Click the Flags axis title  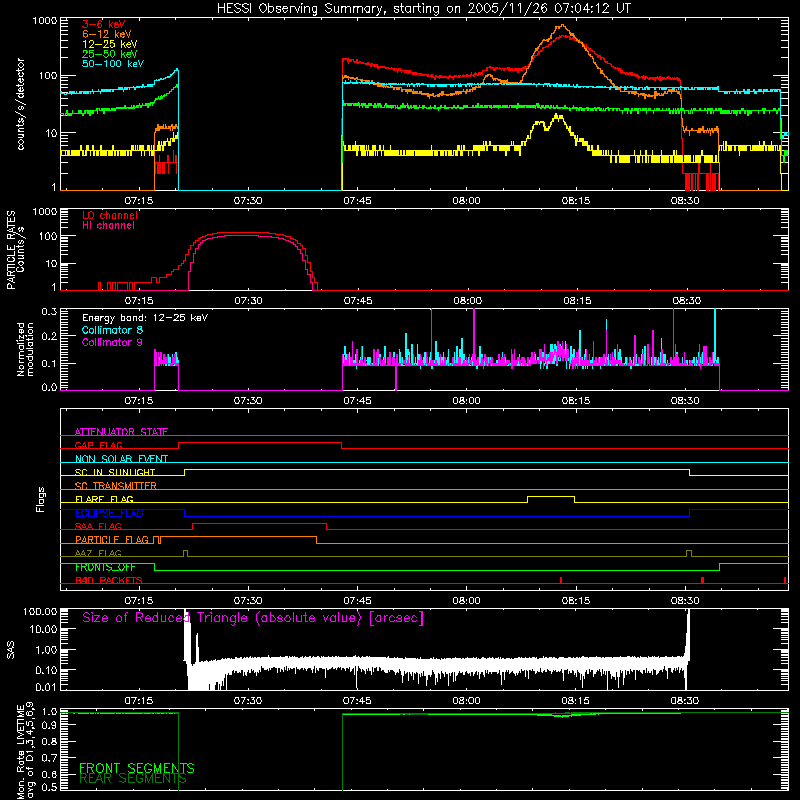pyautogui.click(x=41, y=499)
